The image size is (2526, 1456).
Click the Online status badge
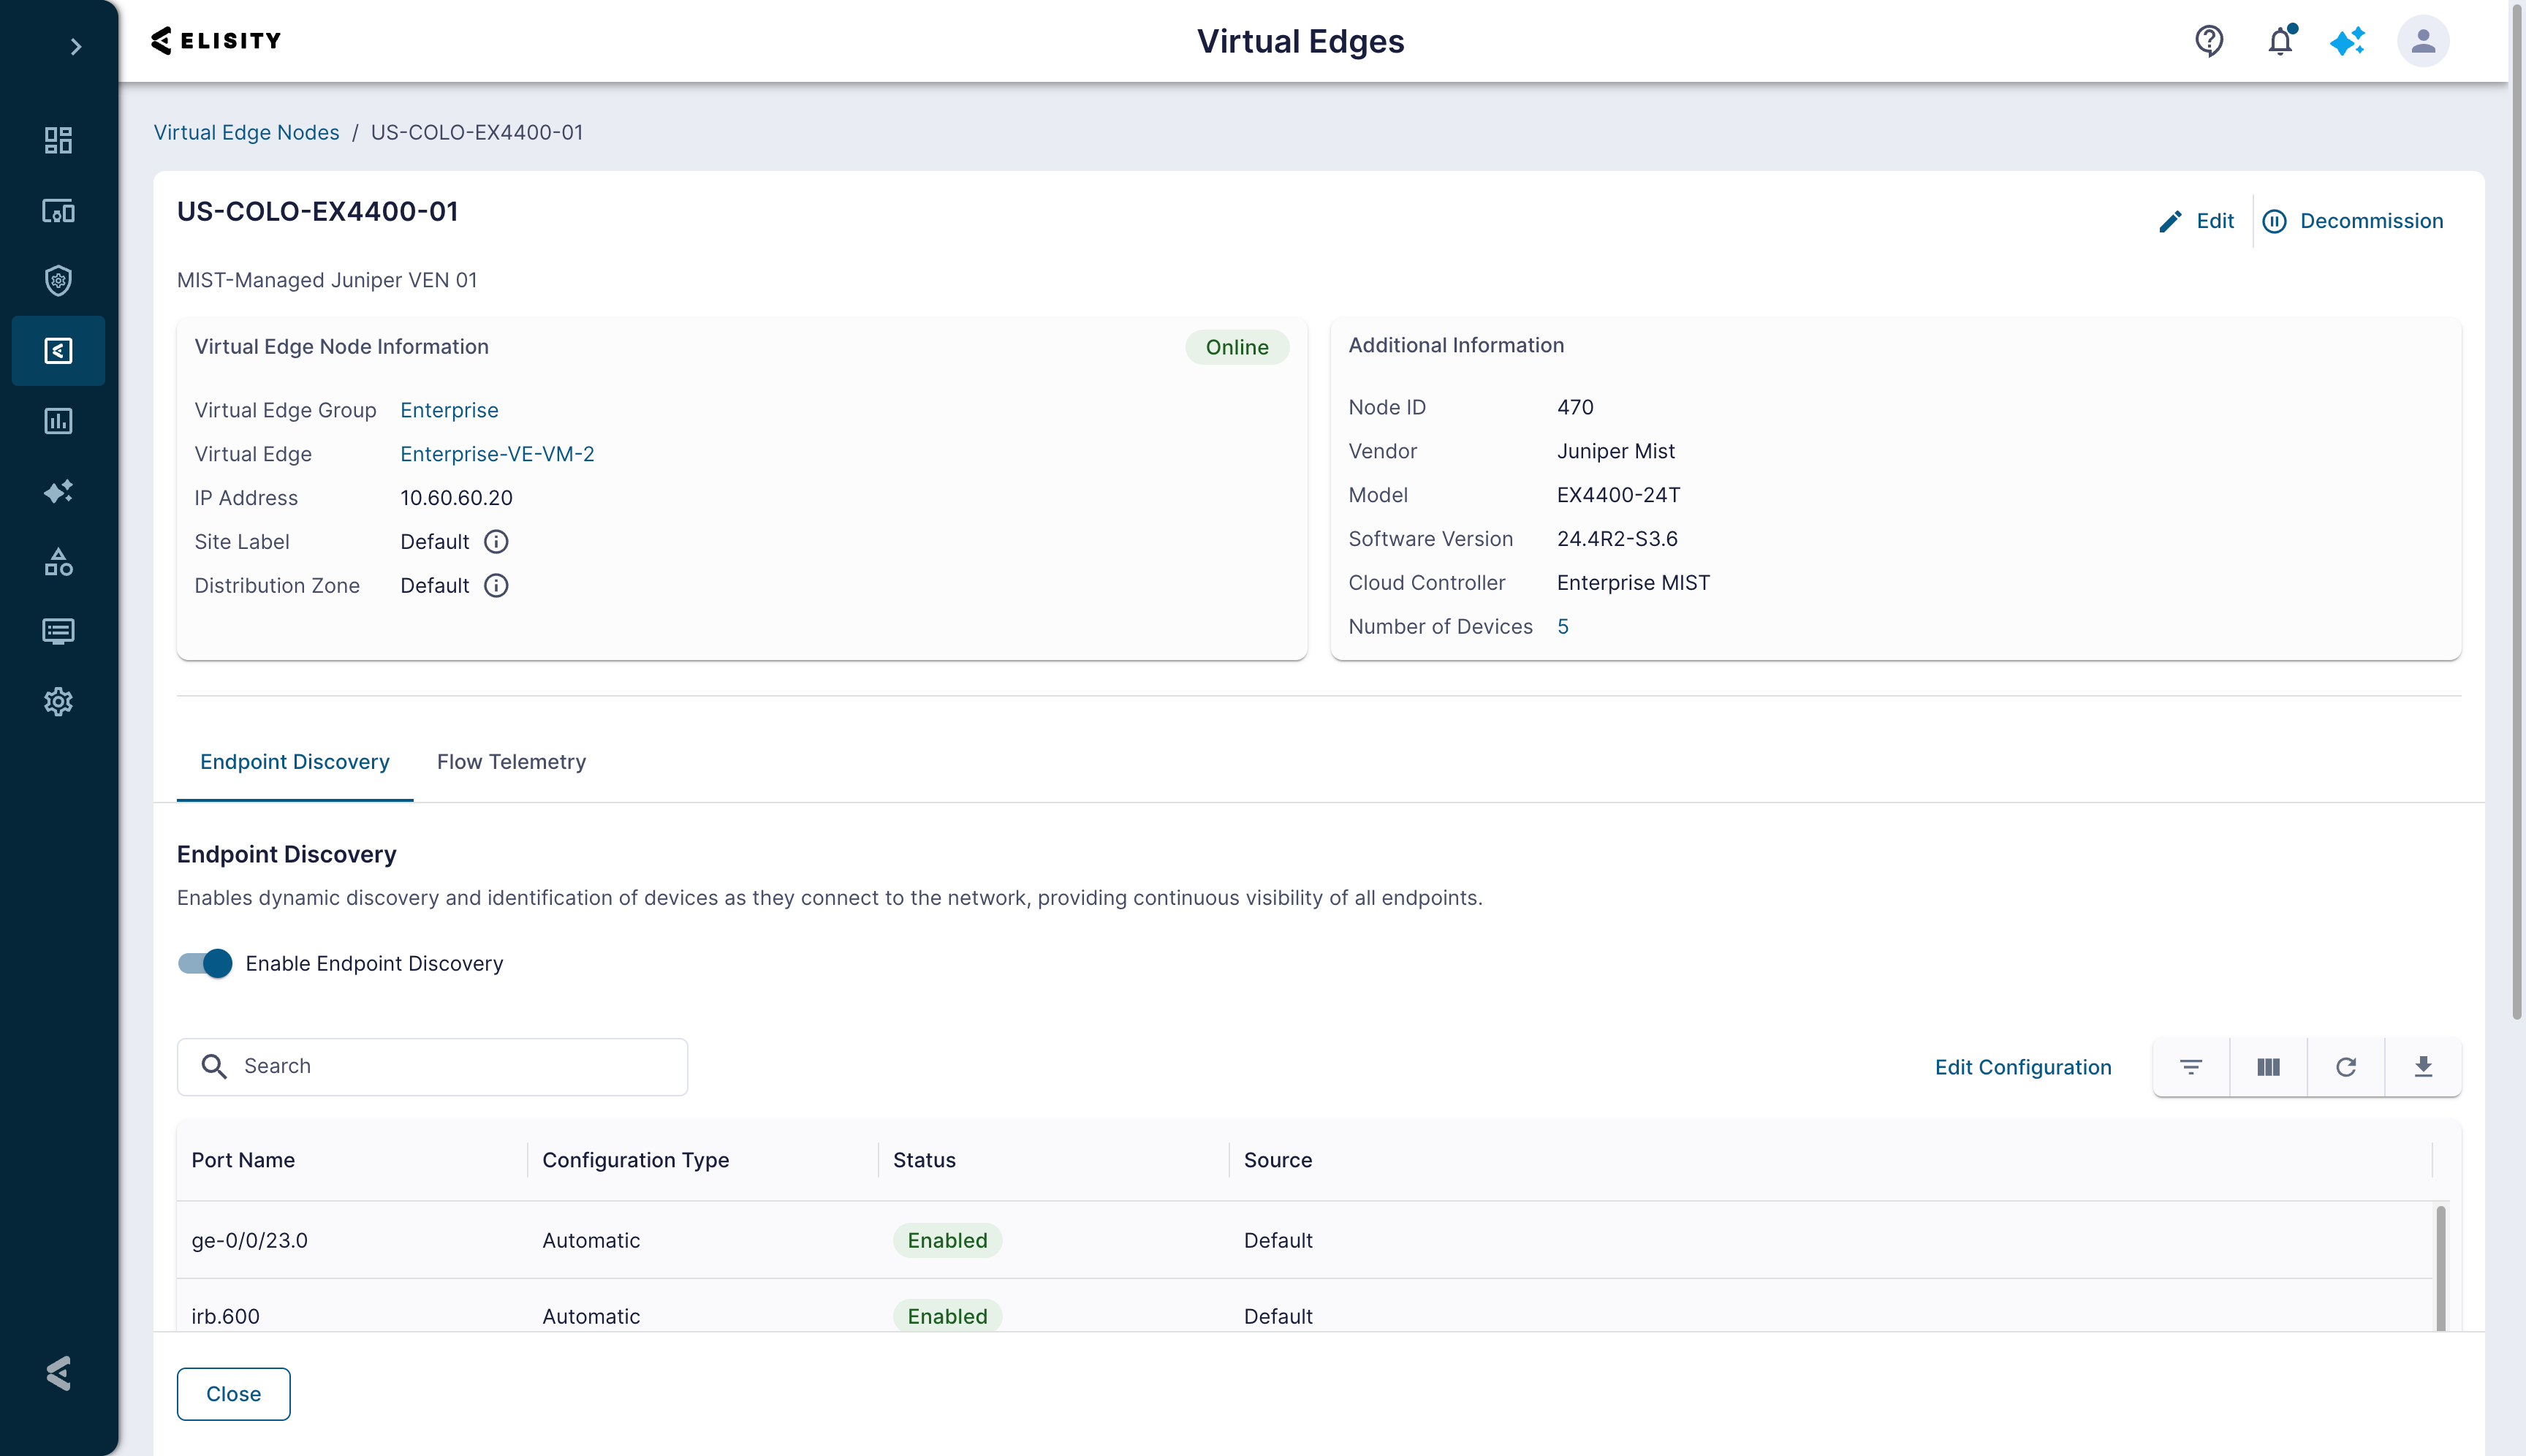(1237, 347)
